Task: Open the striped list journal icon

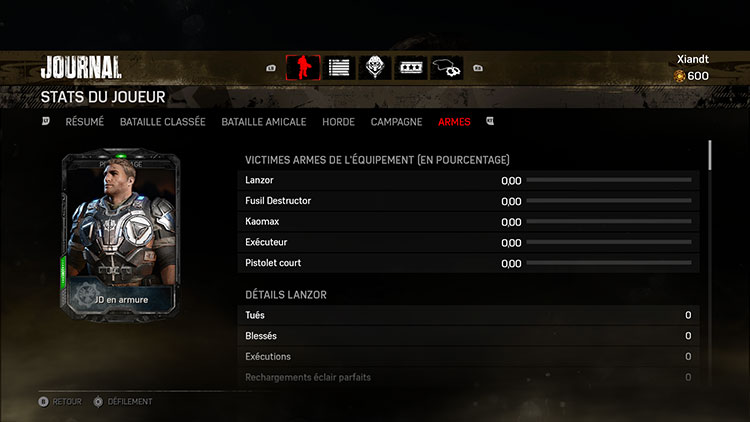Action: click(x=339, y=67)
